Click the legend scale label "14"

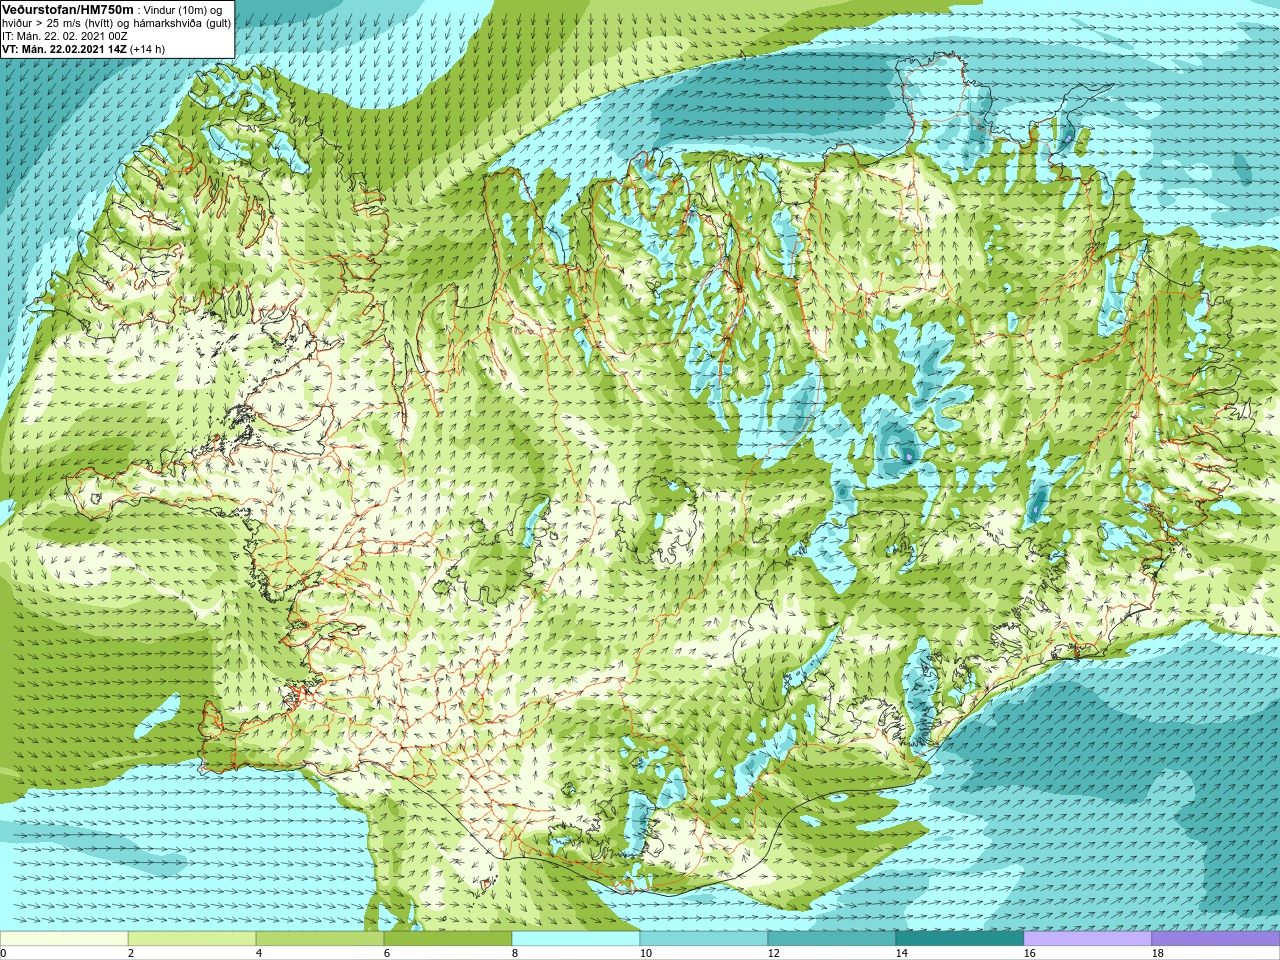pos(902,953)
